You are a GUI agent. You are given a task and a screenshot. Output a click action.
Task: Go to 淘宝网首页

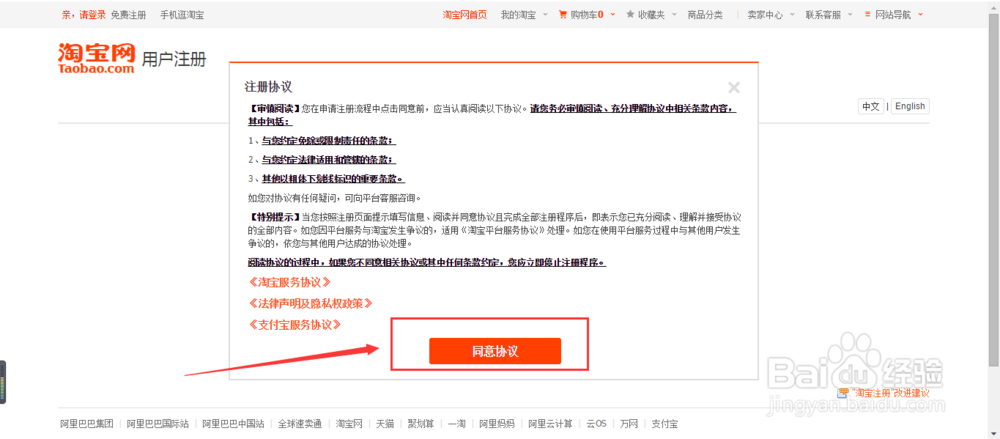click(465, 15)
